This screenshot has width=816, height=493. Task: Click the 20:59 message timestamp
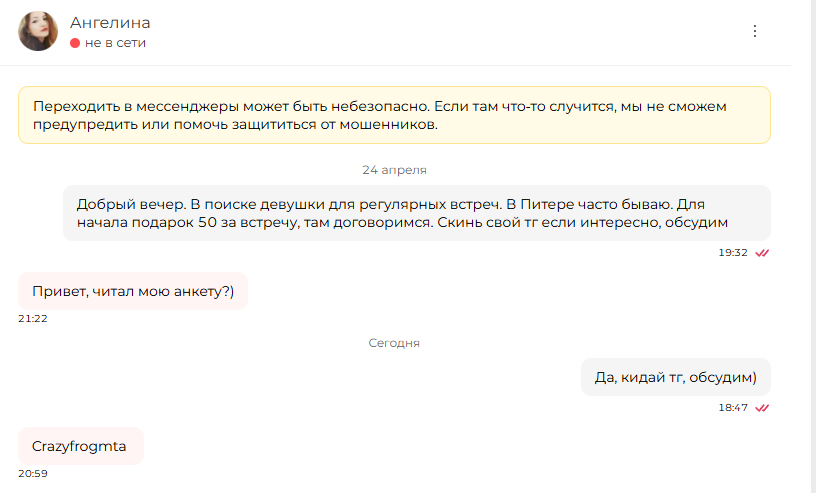[x=33, y=474]
